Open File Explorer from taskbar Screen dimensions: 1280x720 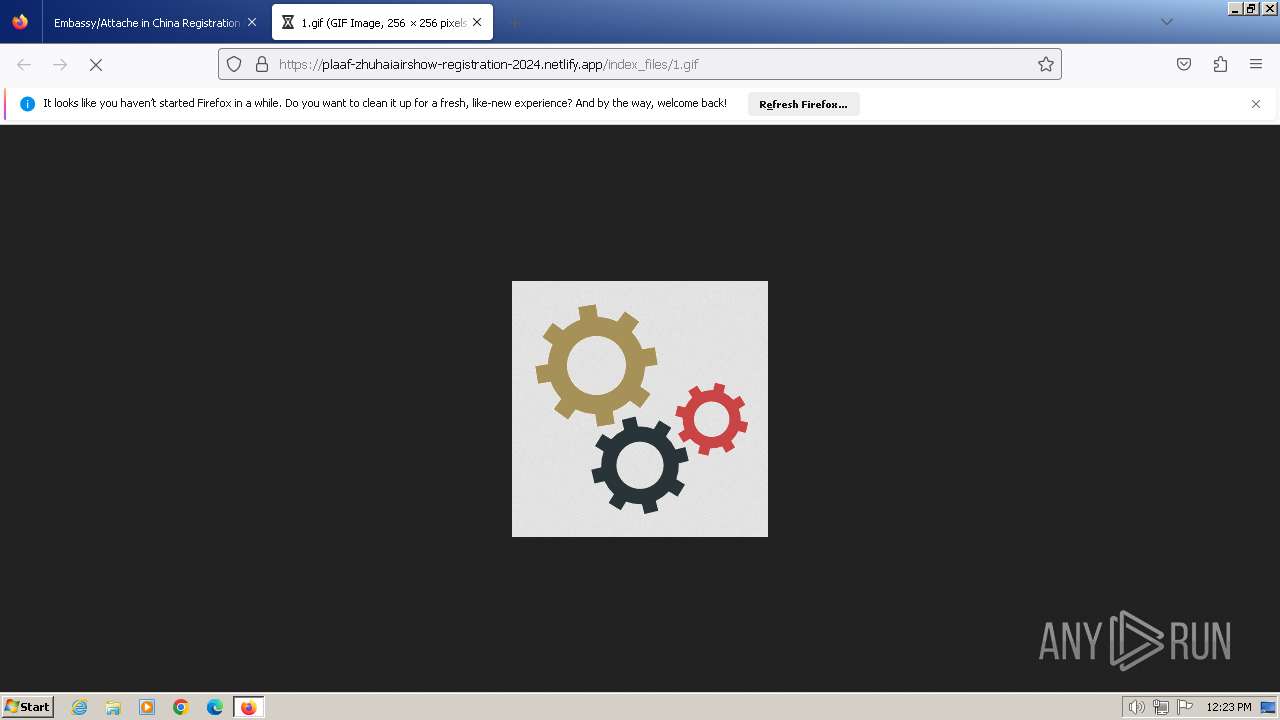(x=113, y=707)
